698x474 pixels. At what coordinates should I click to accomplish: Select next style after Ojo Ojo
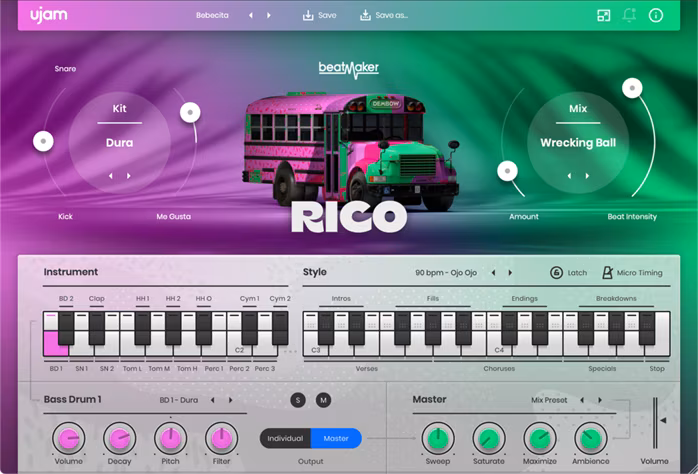point(510,272)
